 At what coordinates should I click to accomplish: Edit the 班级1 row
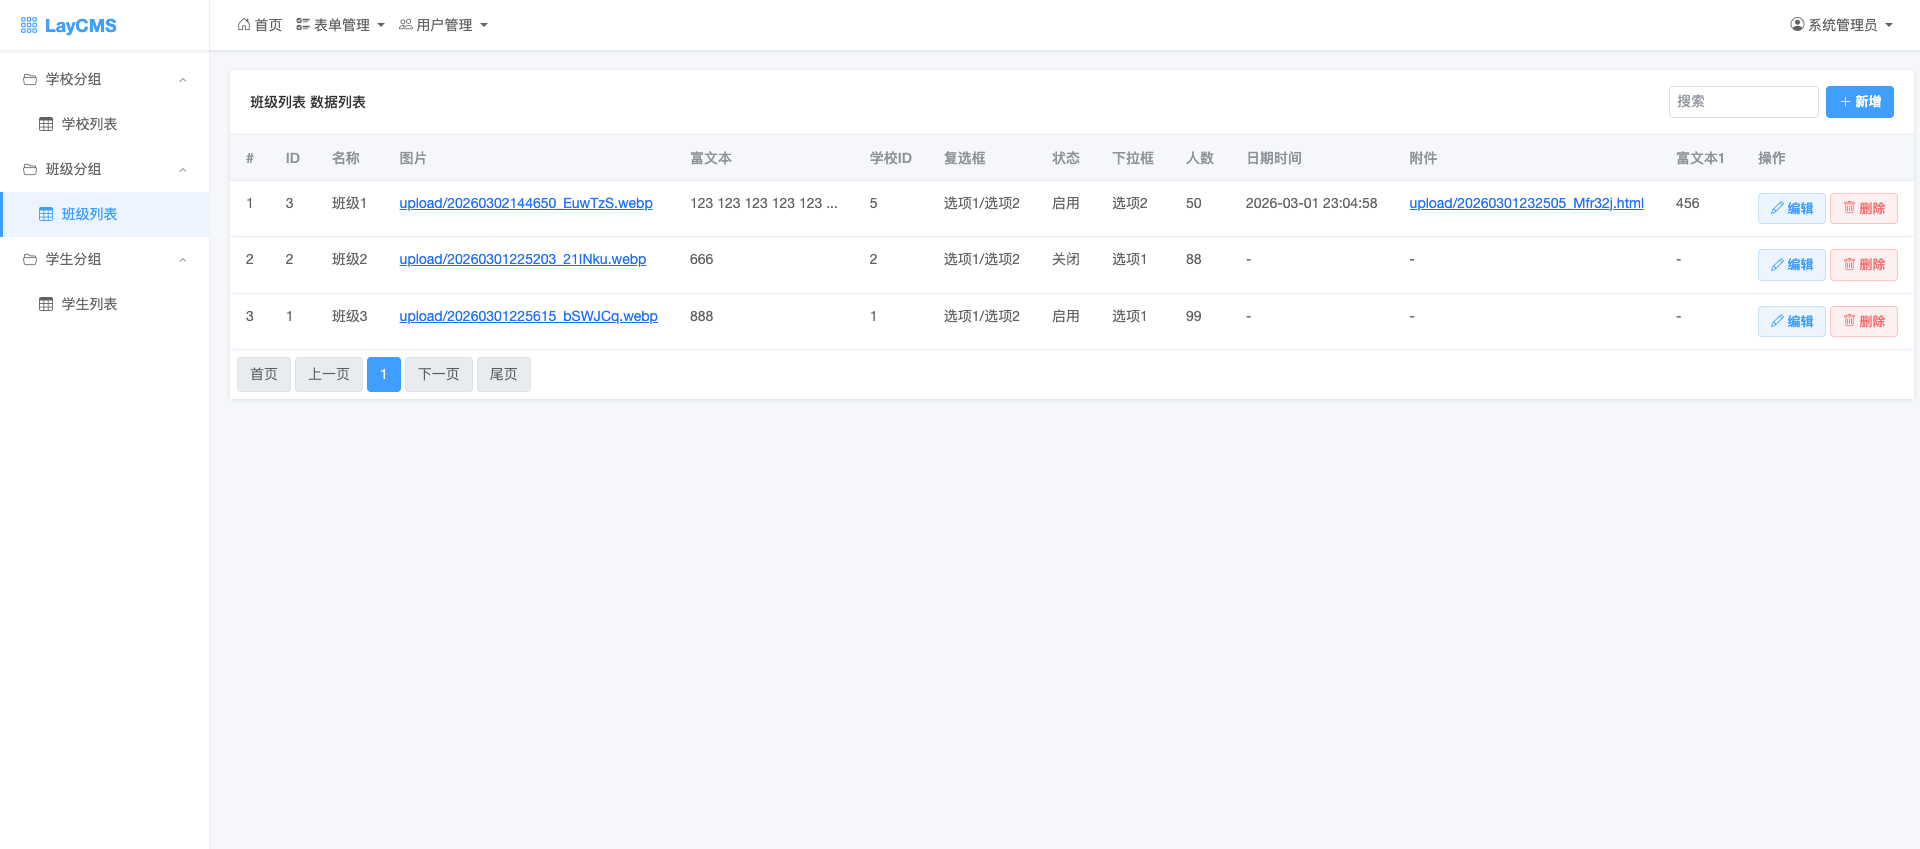pos(1791,208)
